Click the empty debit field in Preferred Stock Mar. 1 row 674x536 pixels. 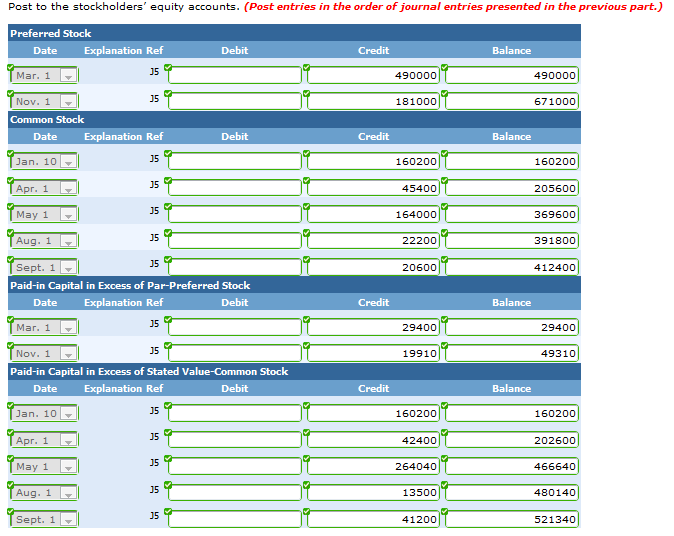pos(235,76)
